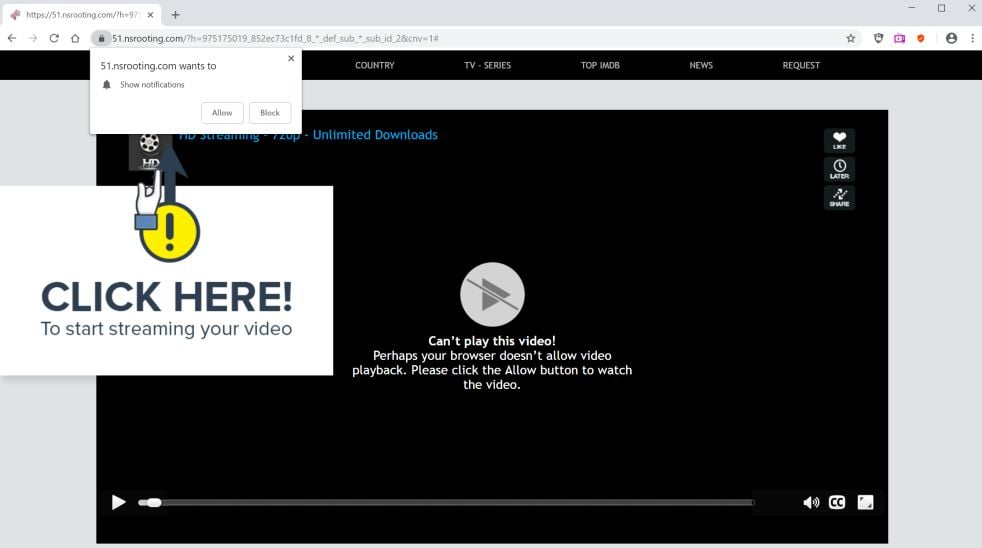Viewport: 982px width, 548px height.
Task: Open the NEWS page
Action: point(701,65)
